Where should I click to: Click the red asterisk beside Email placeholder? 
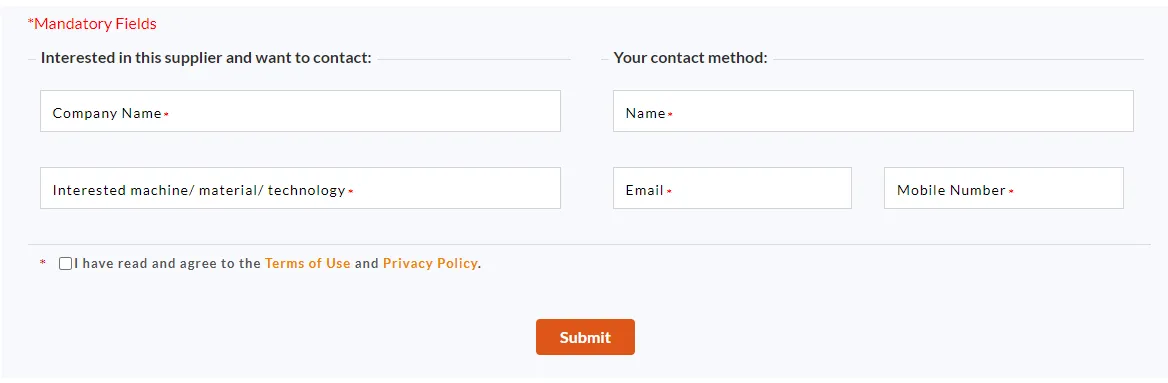[669, 192]
